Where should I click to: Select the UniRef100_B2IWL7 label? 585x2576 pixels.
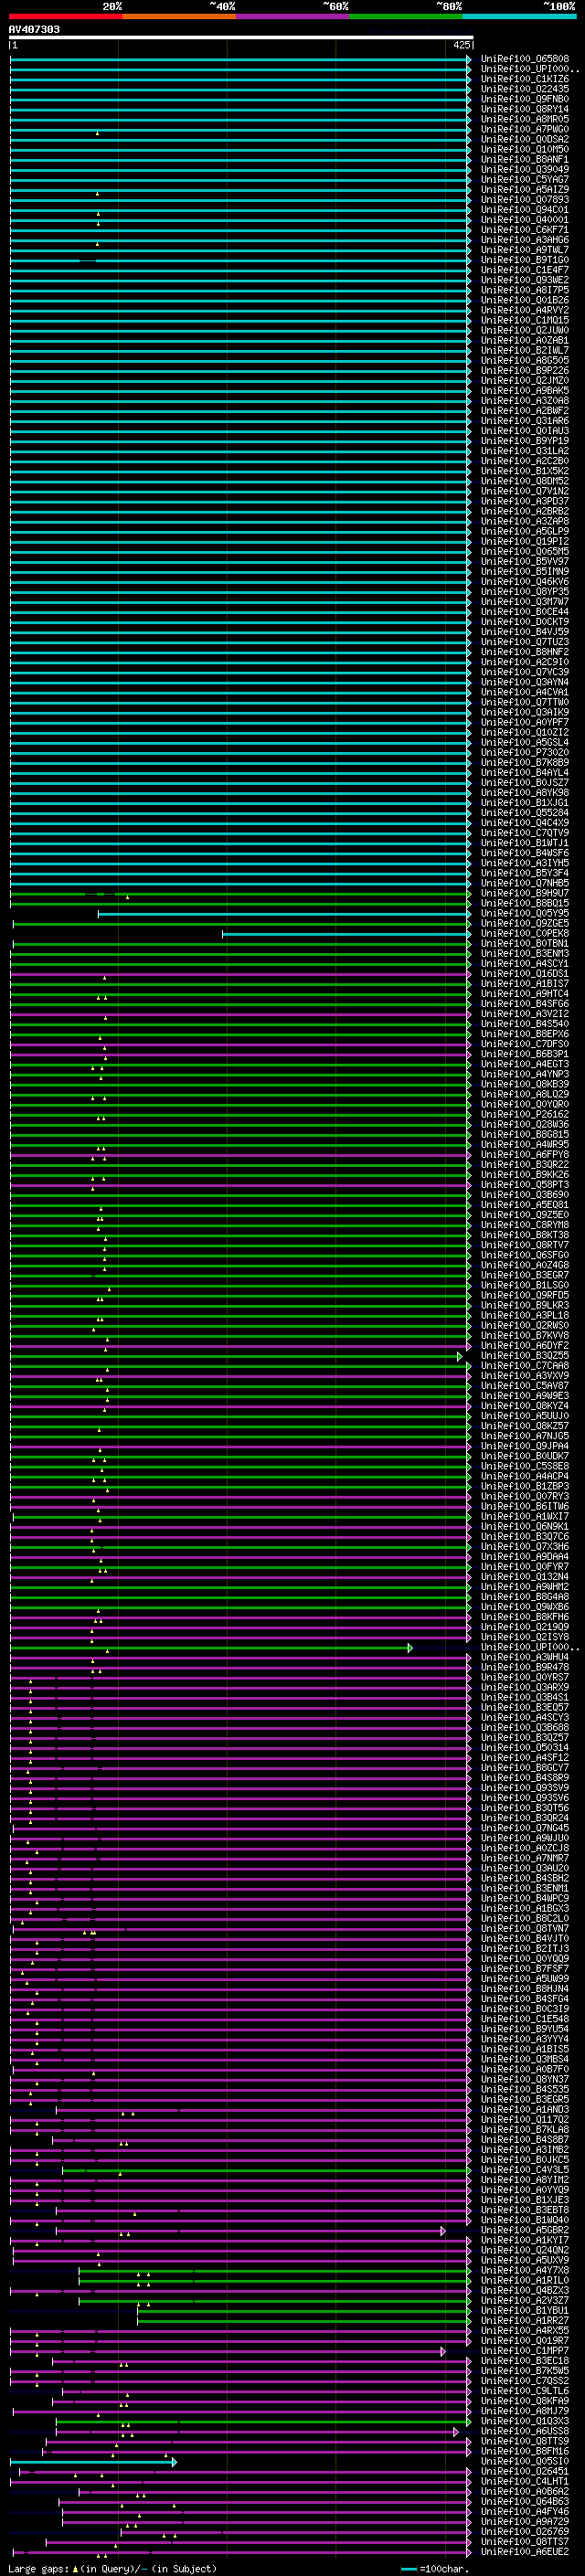coord(525,350)
